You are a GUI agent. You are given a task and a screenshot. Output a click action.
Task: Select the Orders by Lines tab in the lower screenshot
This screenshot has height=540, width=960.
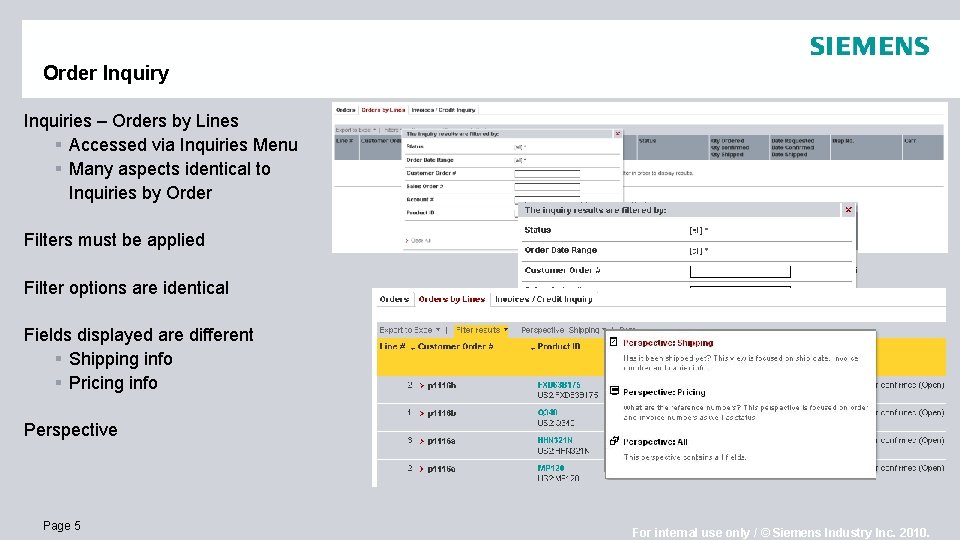point(452,299)
